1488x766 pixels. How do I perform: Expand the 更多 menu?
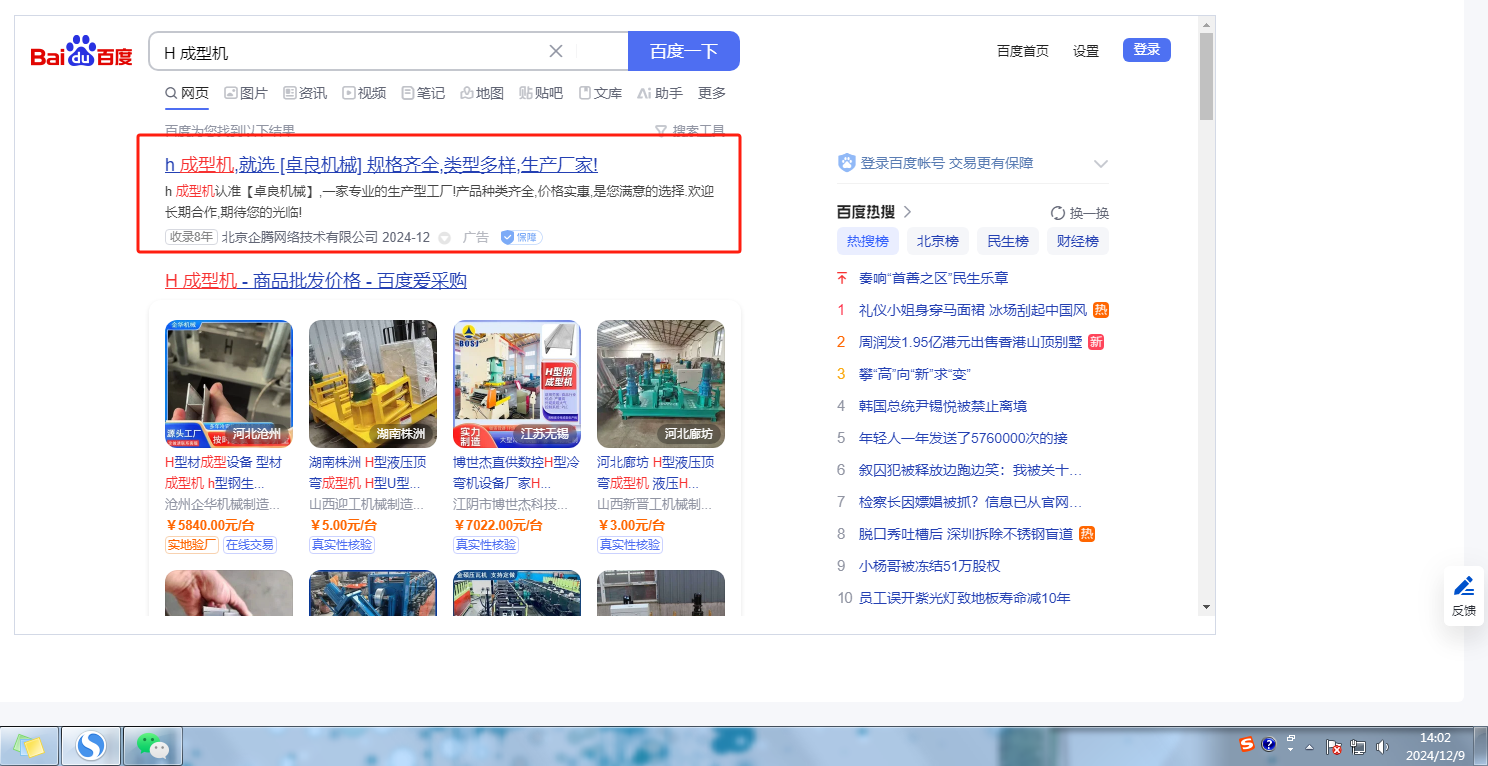[x=712, y=93]
